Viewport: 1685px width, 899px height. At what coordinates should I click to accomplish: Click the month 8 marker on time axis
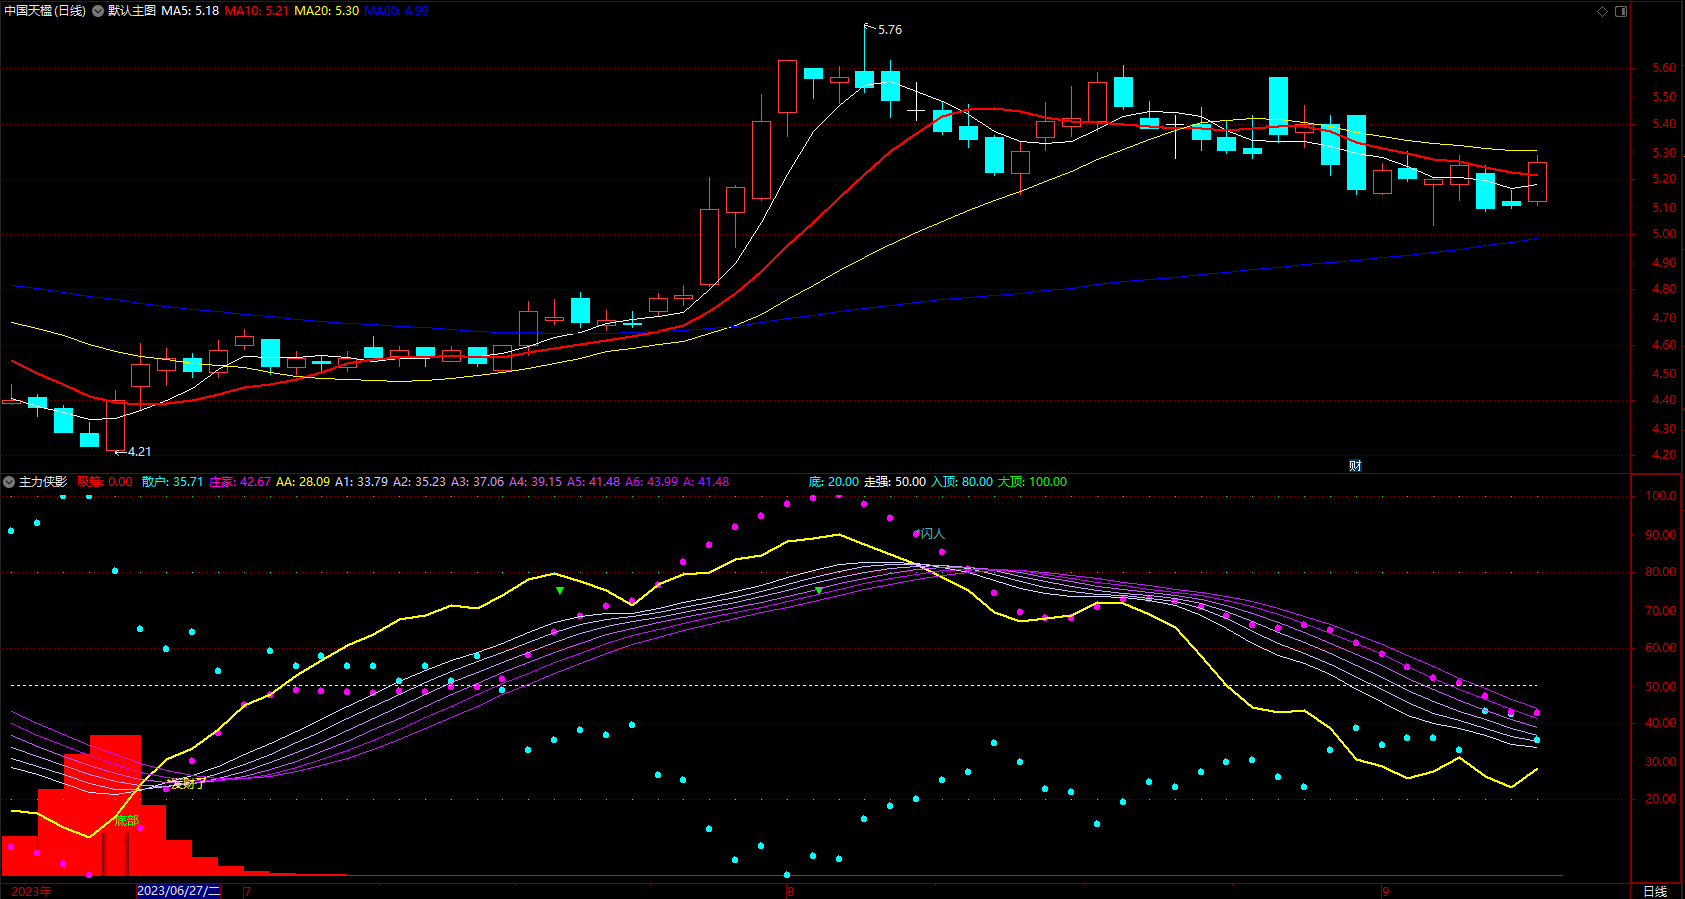click(790, 891)
